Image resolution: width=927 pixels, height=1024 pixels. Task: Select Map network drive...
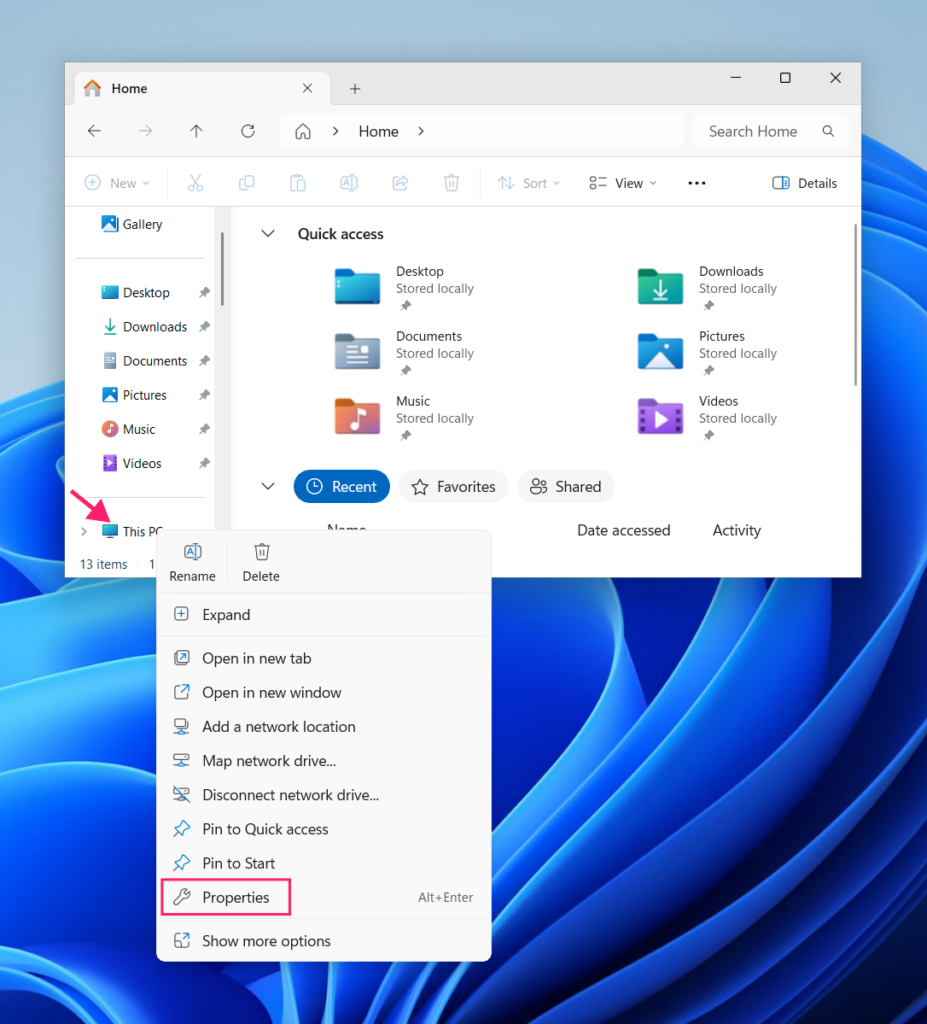[324, 761]
